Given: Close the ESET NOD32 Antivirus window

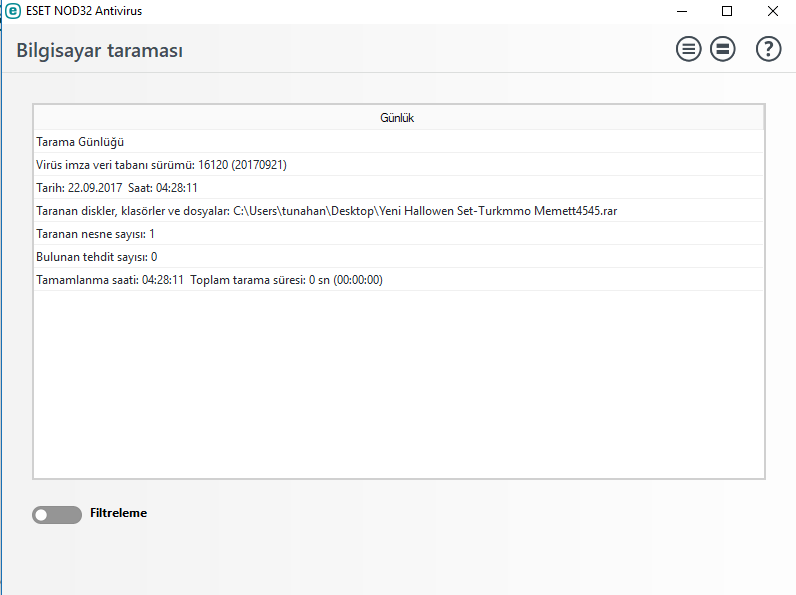Looking at the screenshot, I should (x=773, y=11).
